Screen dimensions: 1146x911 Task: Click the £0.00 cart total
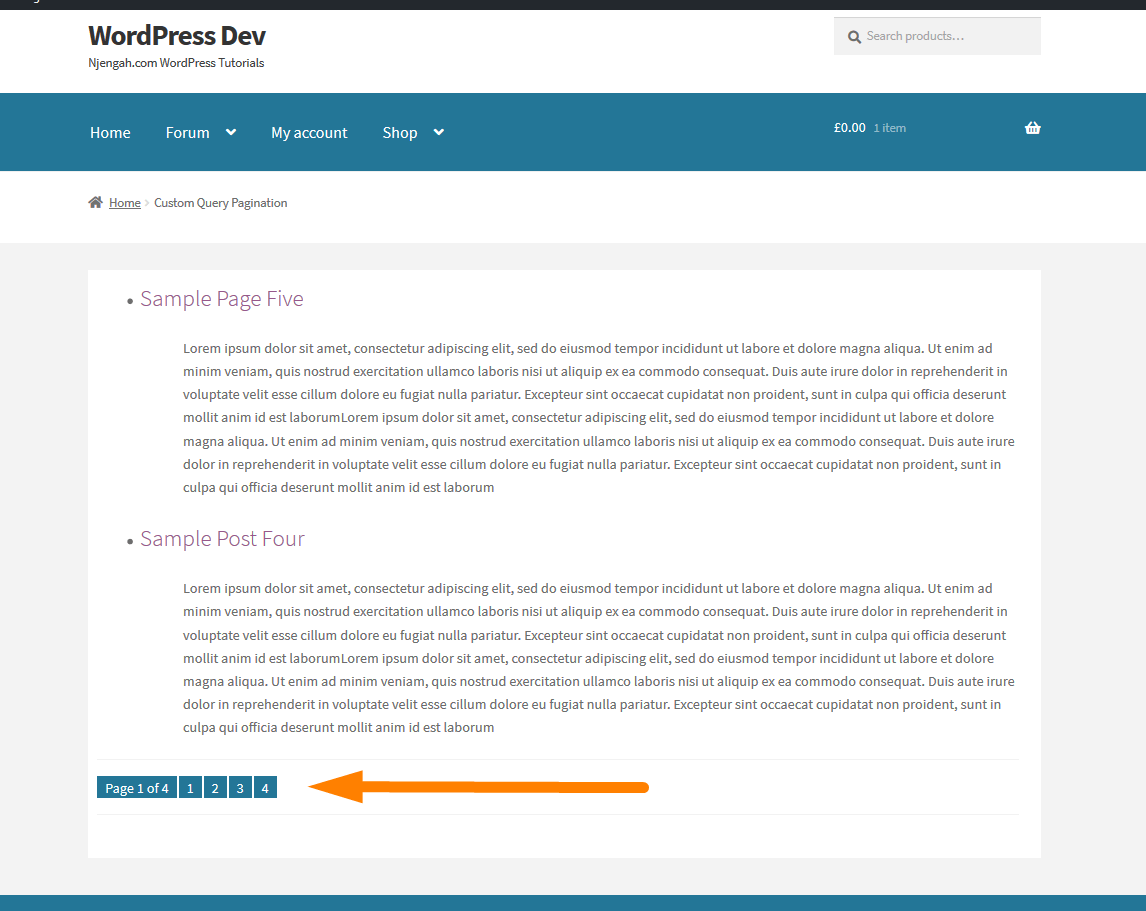(x=849, y=127)
